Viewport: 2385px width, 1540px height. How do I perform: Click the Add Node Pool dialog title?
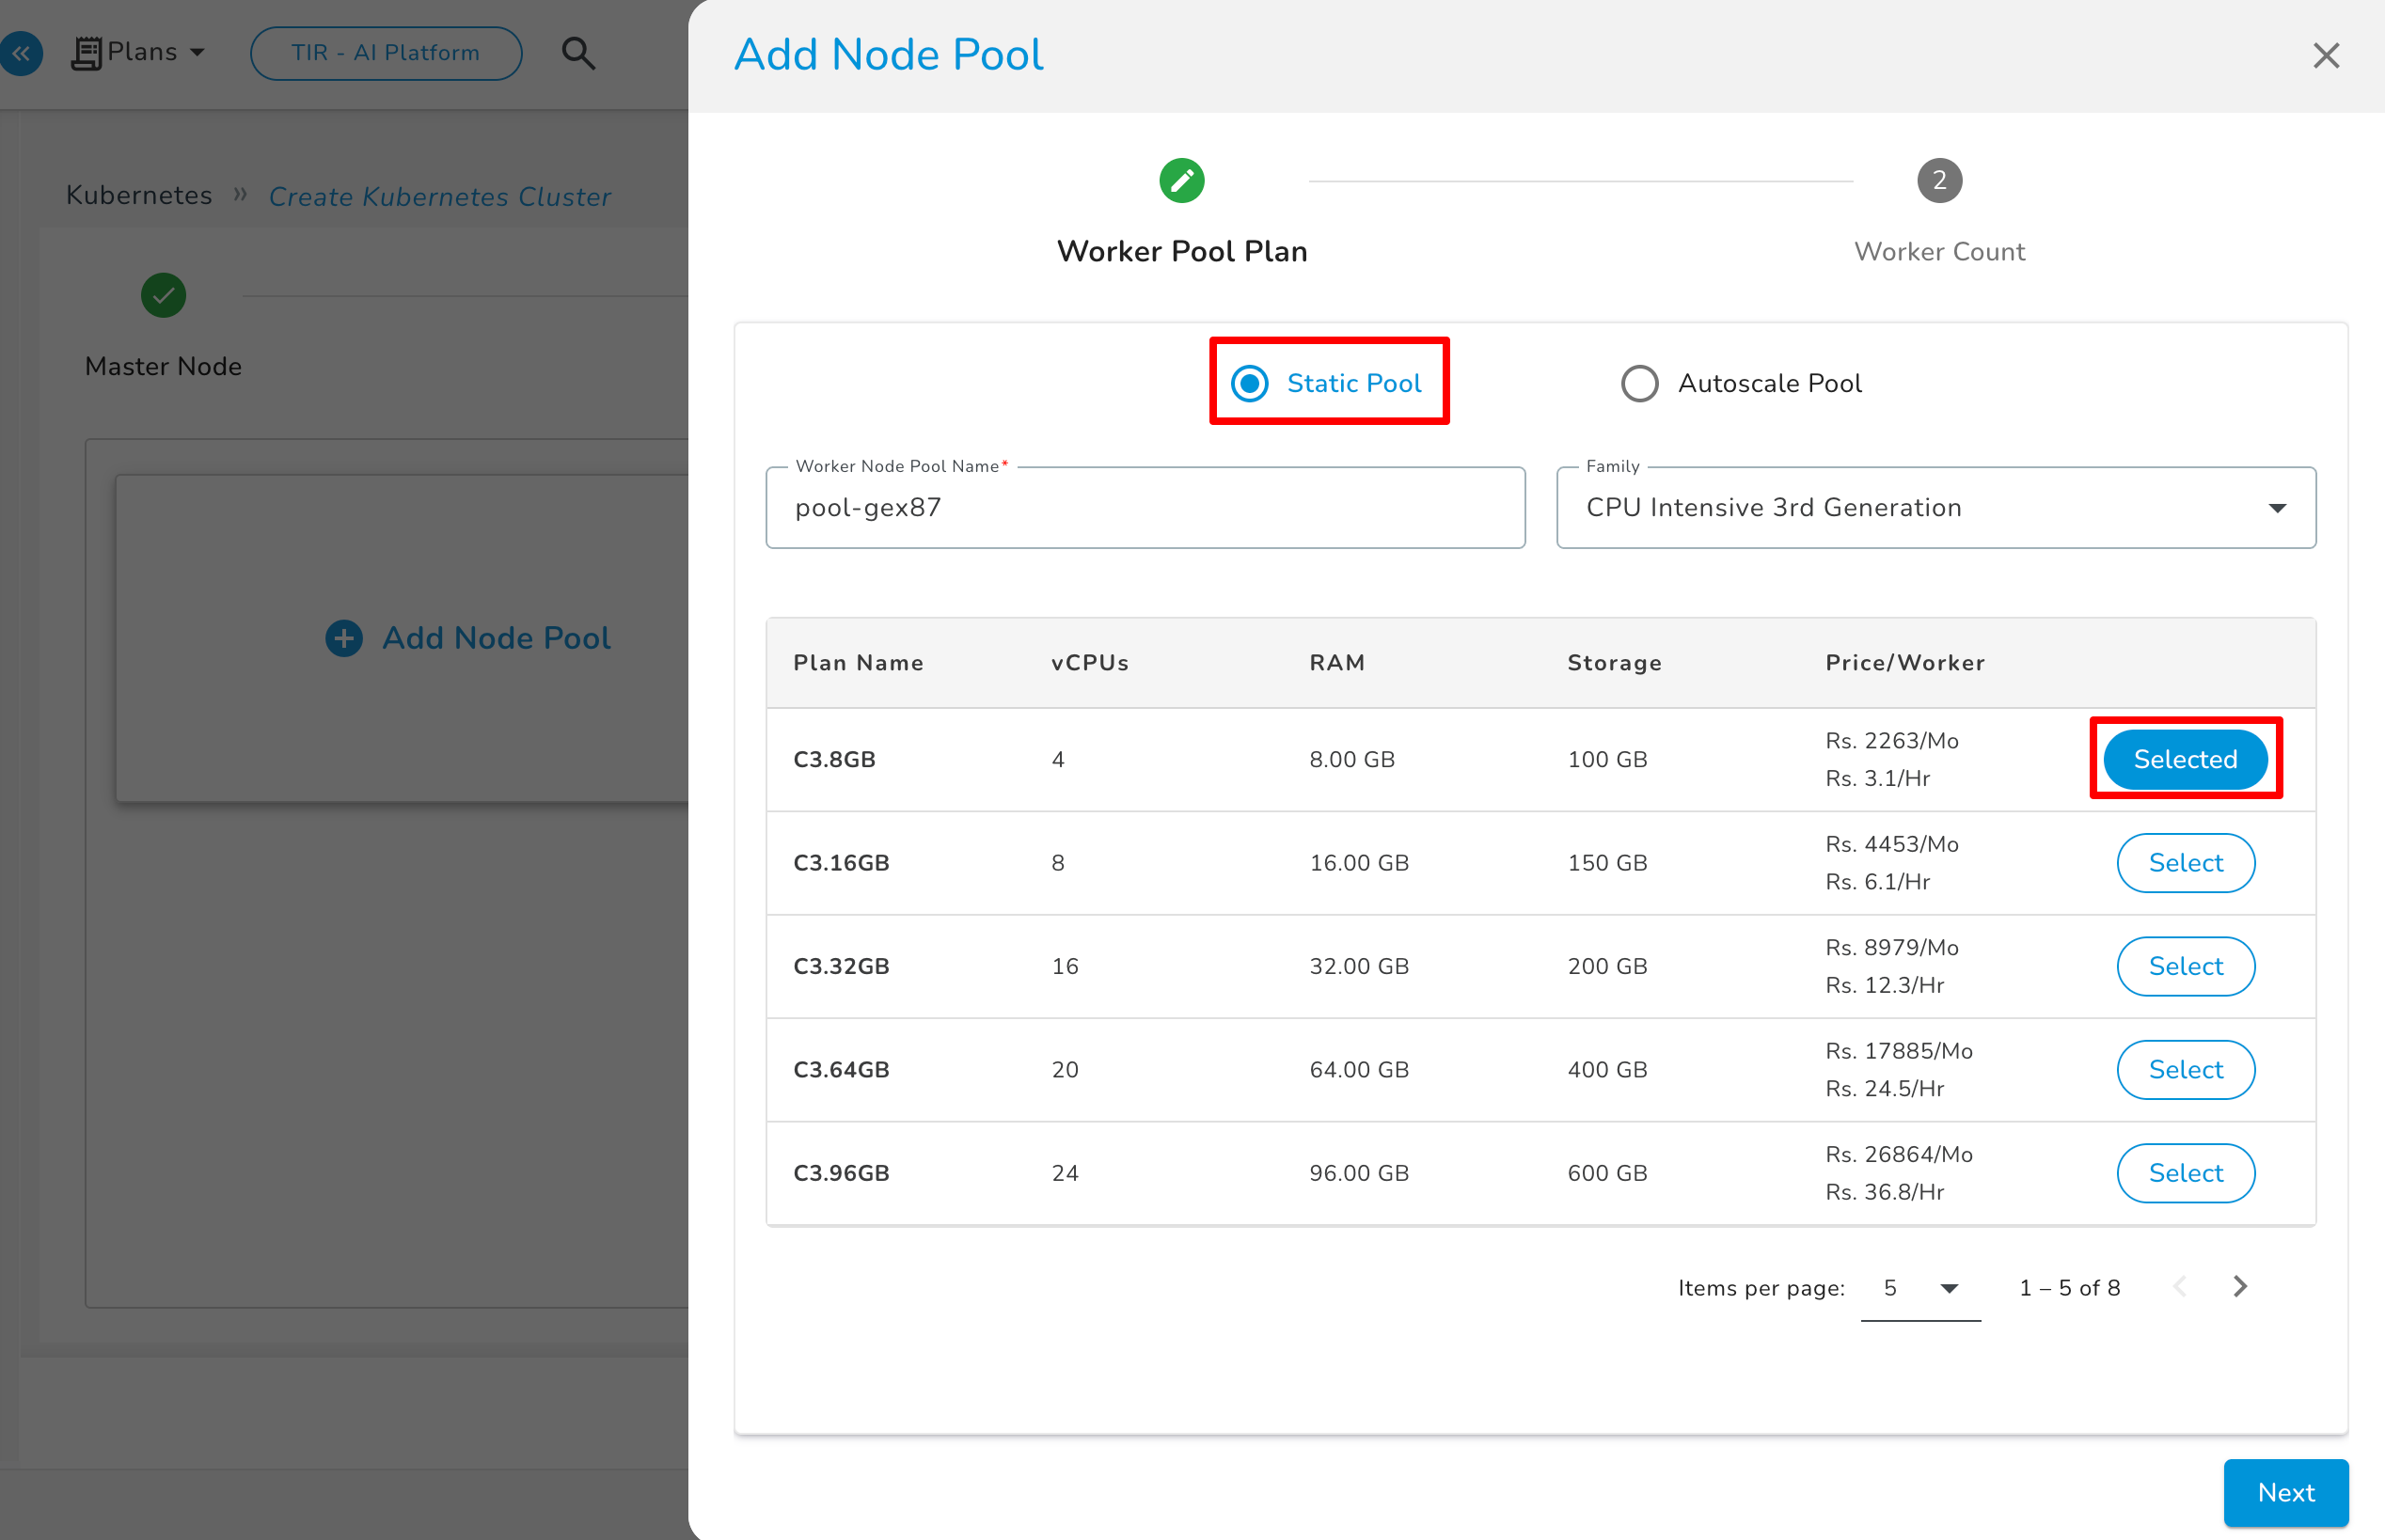(x=888, y=54)
